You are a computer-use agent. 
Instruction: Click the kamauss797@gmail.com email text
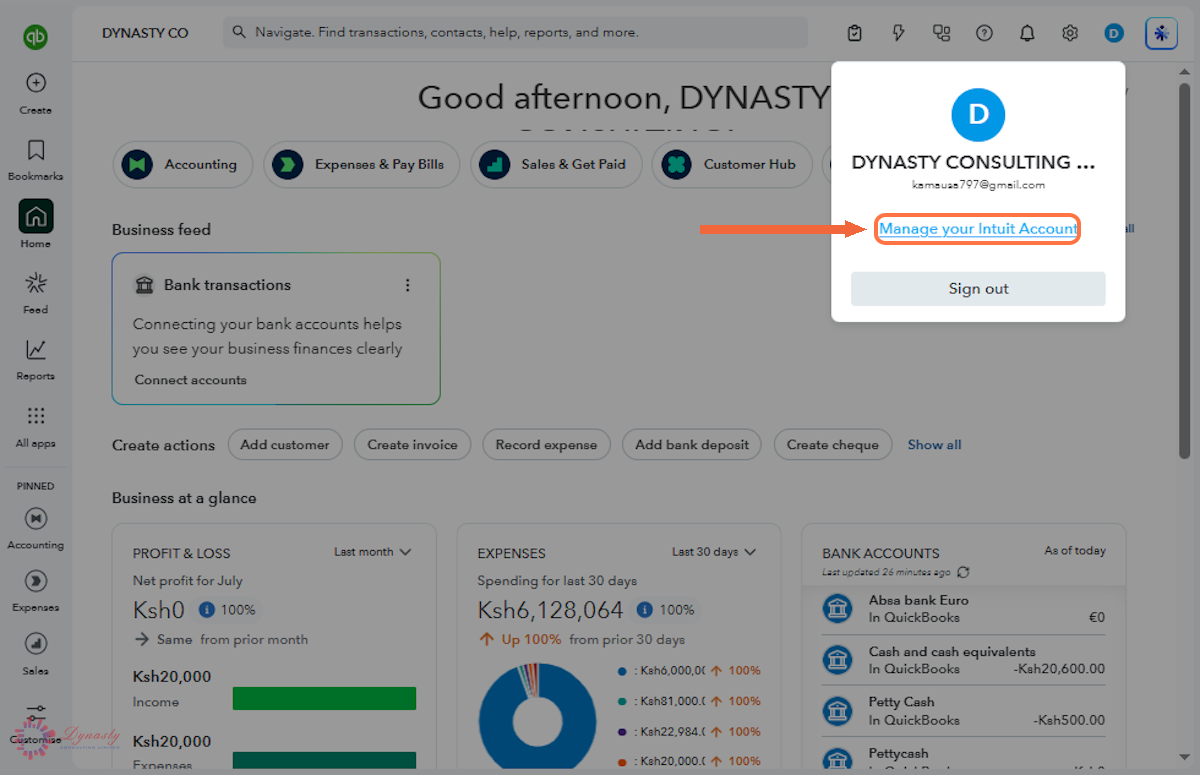(978, 185)
